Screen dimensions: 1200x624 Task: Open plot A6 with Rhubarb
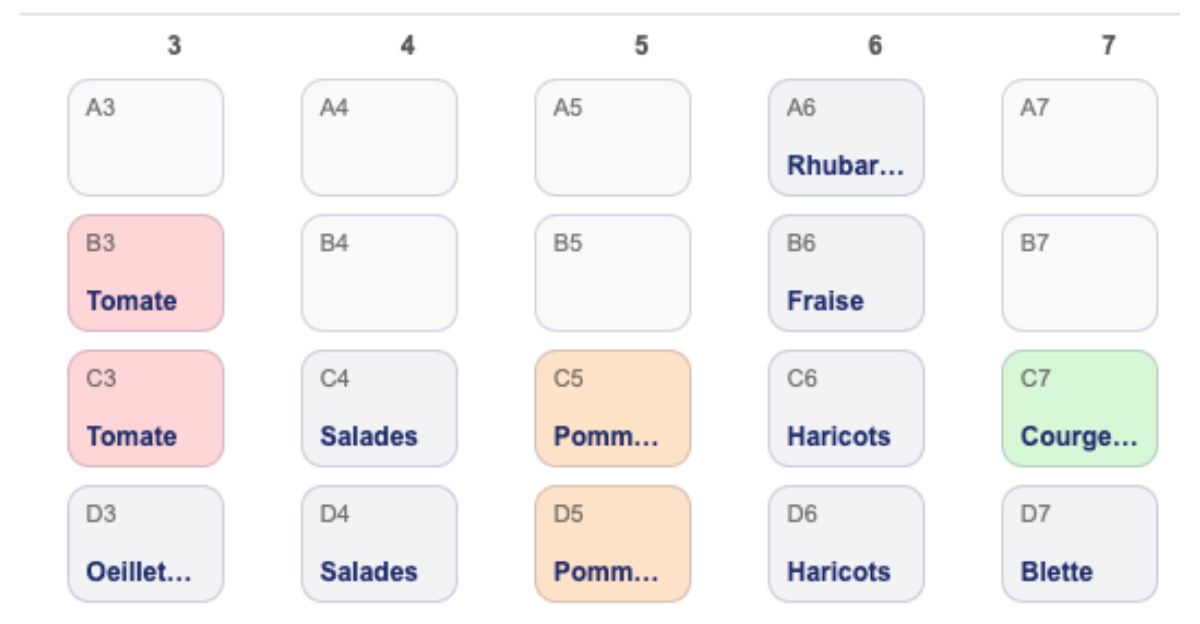point(846,138)
